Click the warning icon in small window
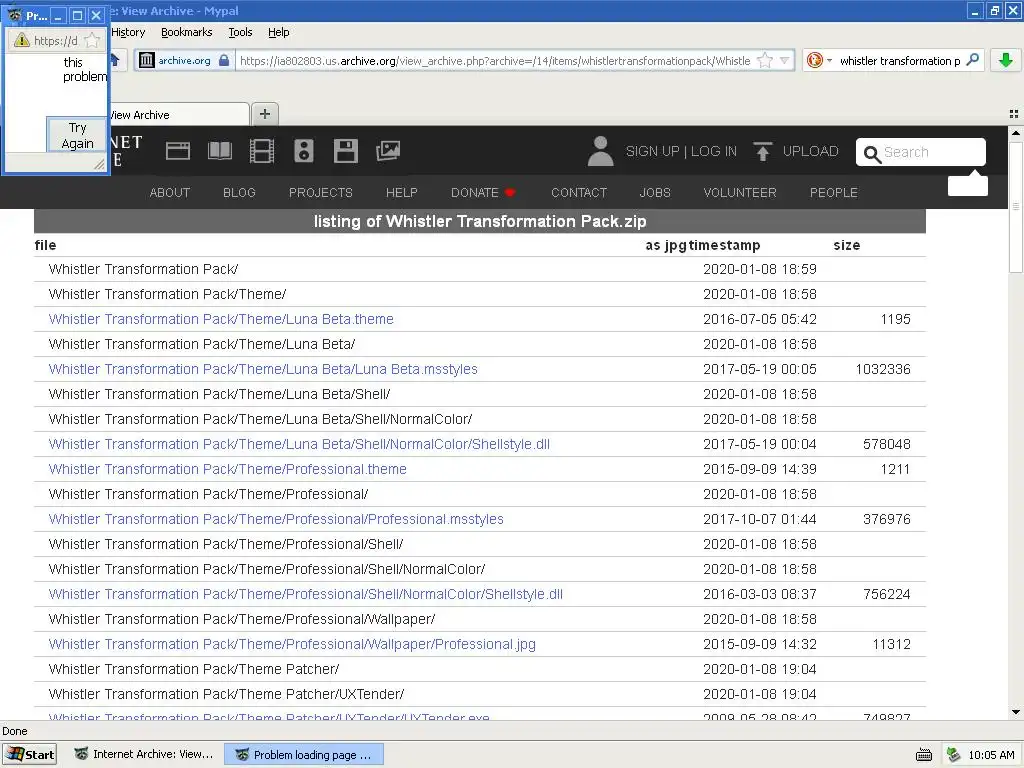This screenshot has height=768, width=1024. point(22,40)
